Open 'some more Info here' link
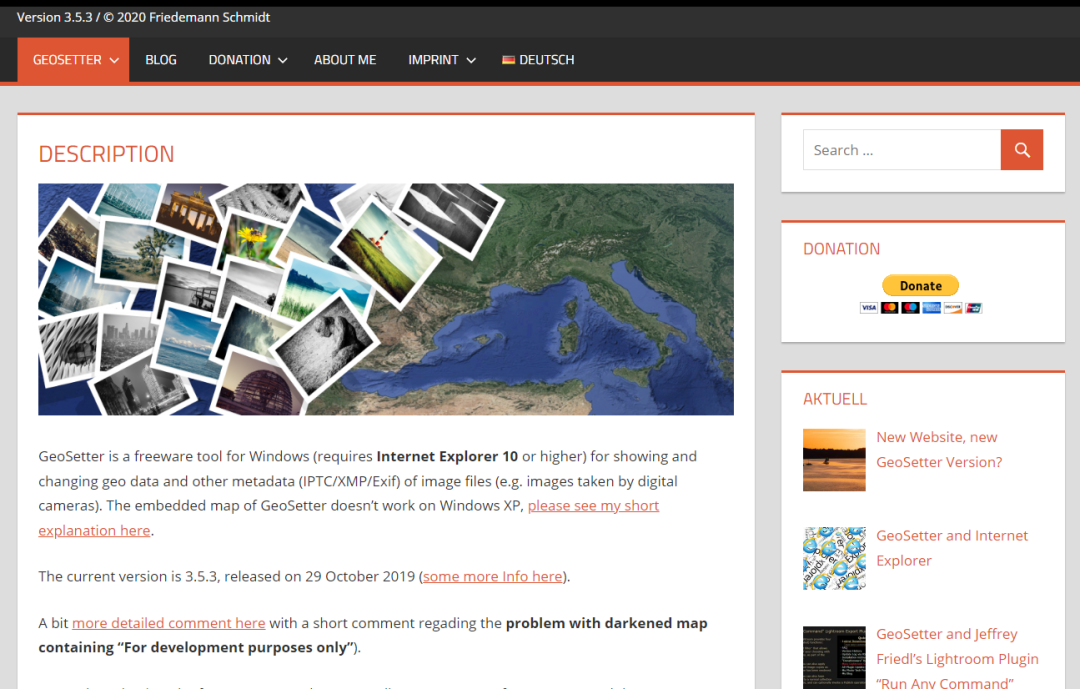The height and width of the screenshot is (689, 1080). [492, 577]
